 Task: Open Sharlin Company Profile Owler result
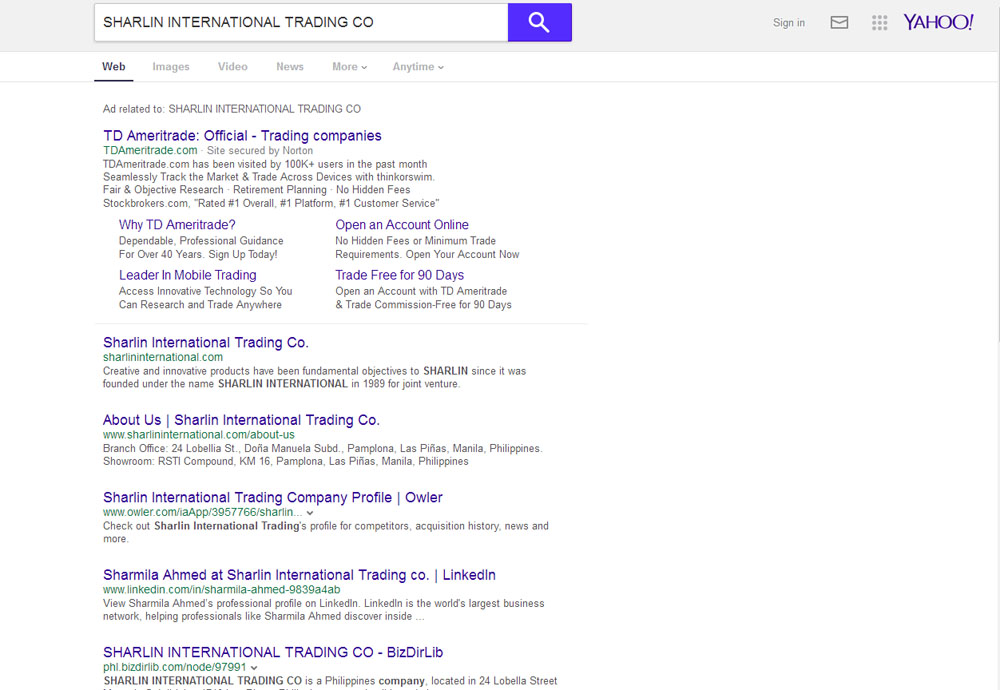point(273,497)
